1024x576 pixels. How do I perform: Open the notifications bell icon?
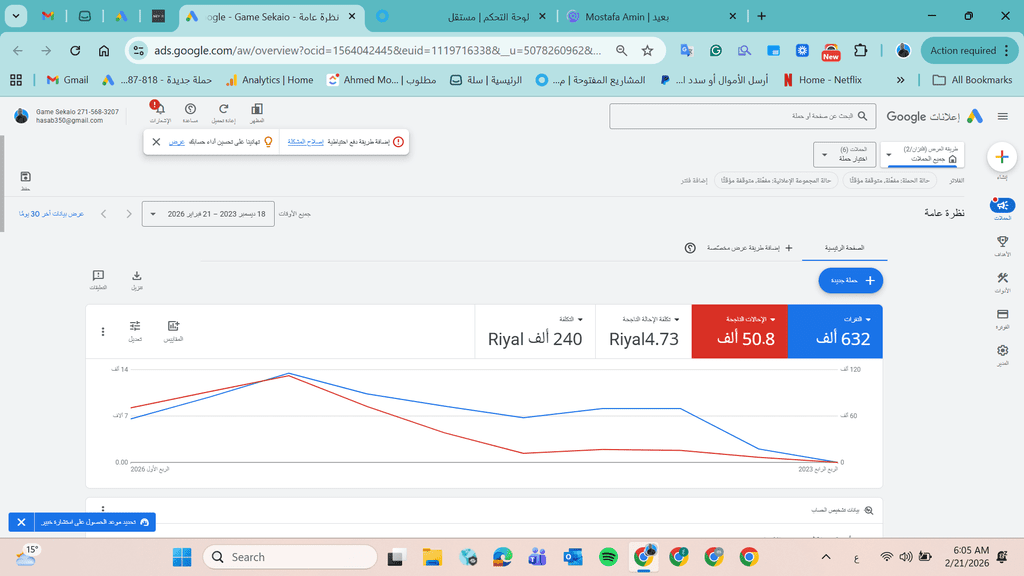tap(159, 109)
